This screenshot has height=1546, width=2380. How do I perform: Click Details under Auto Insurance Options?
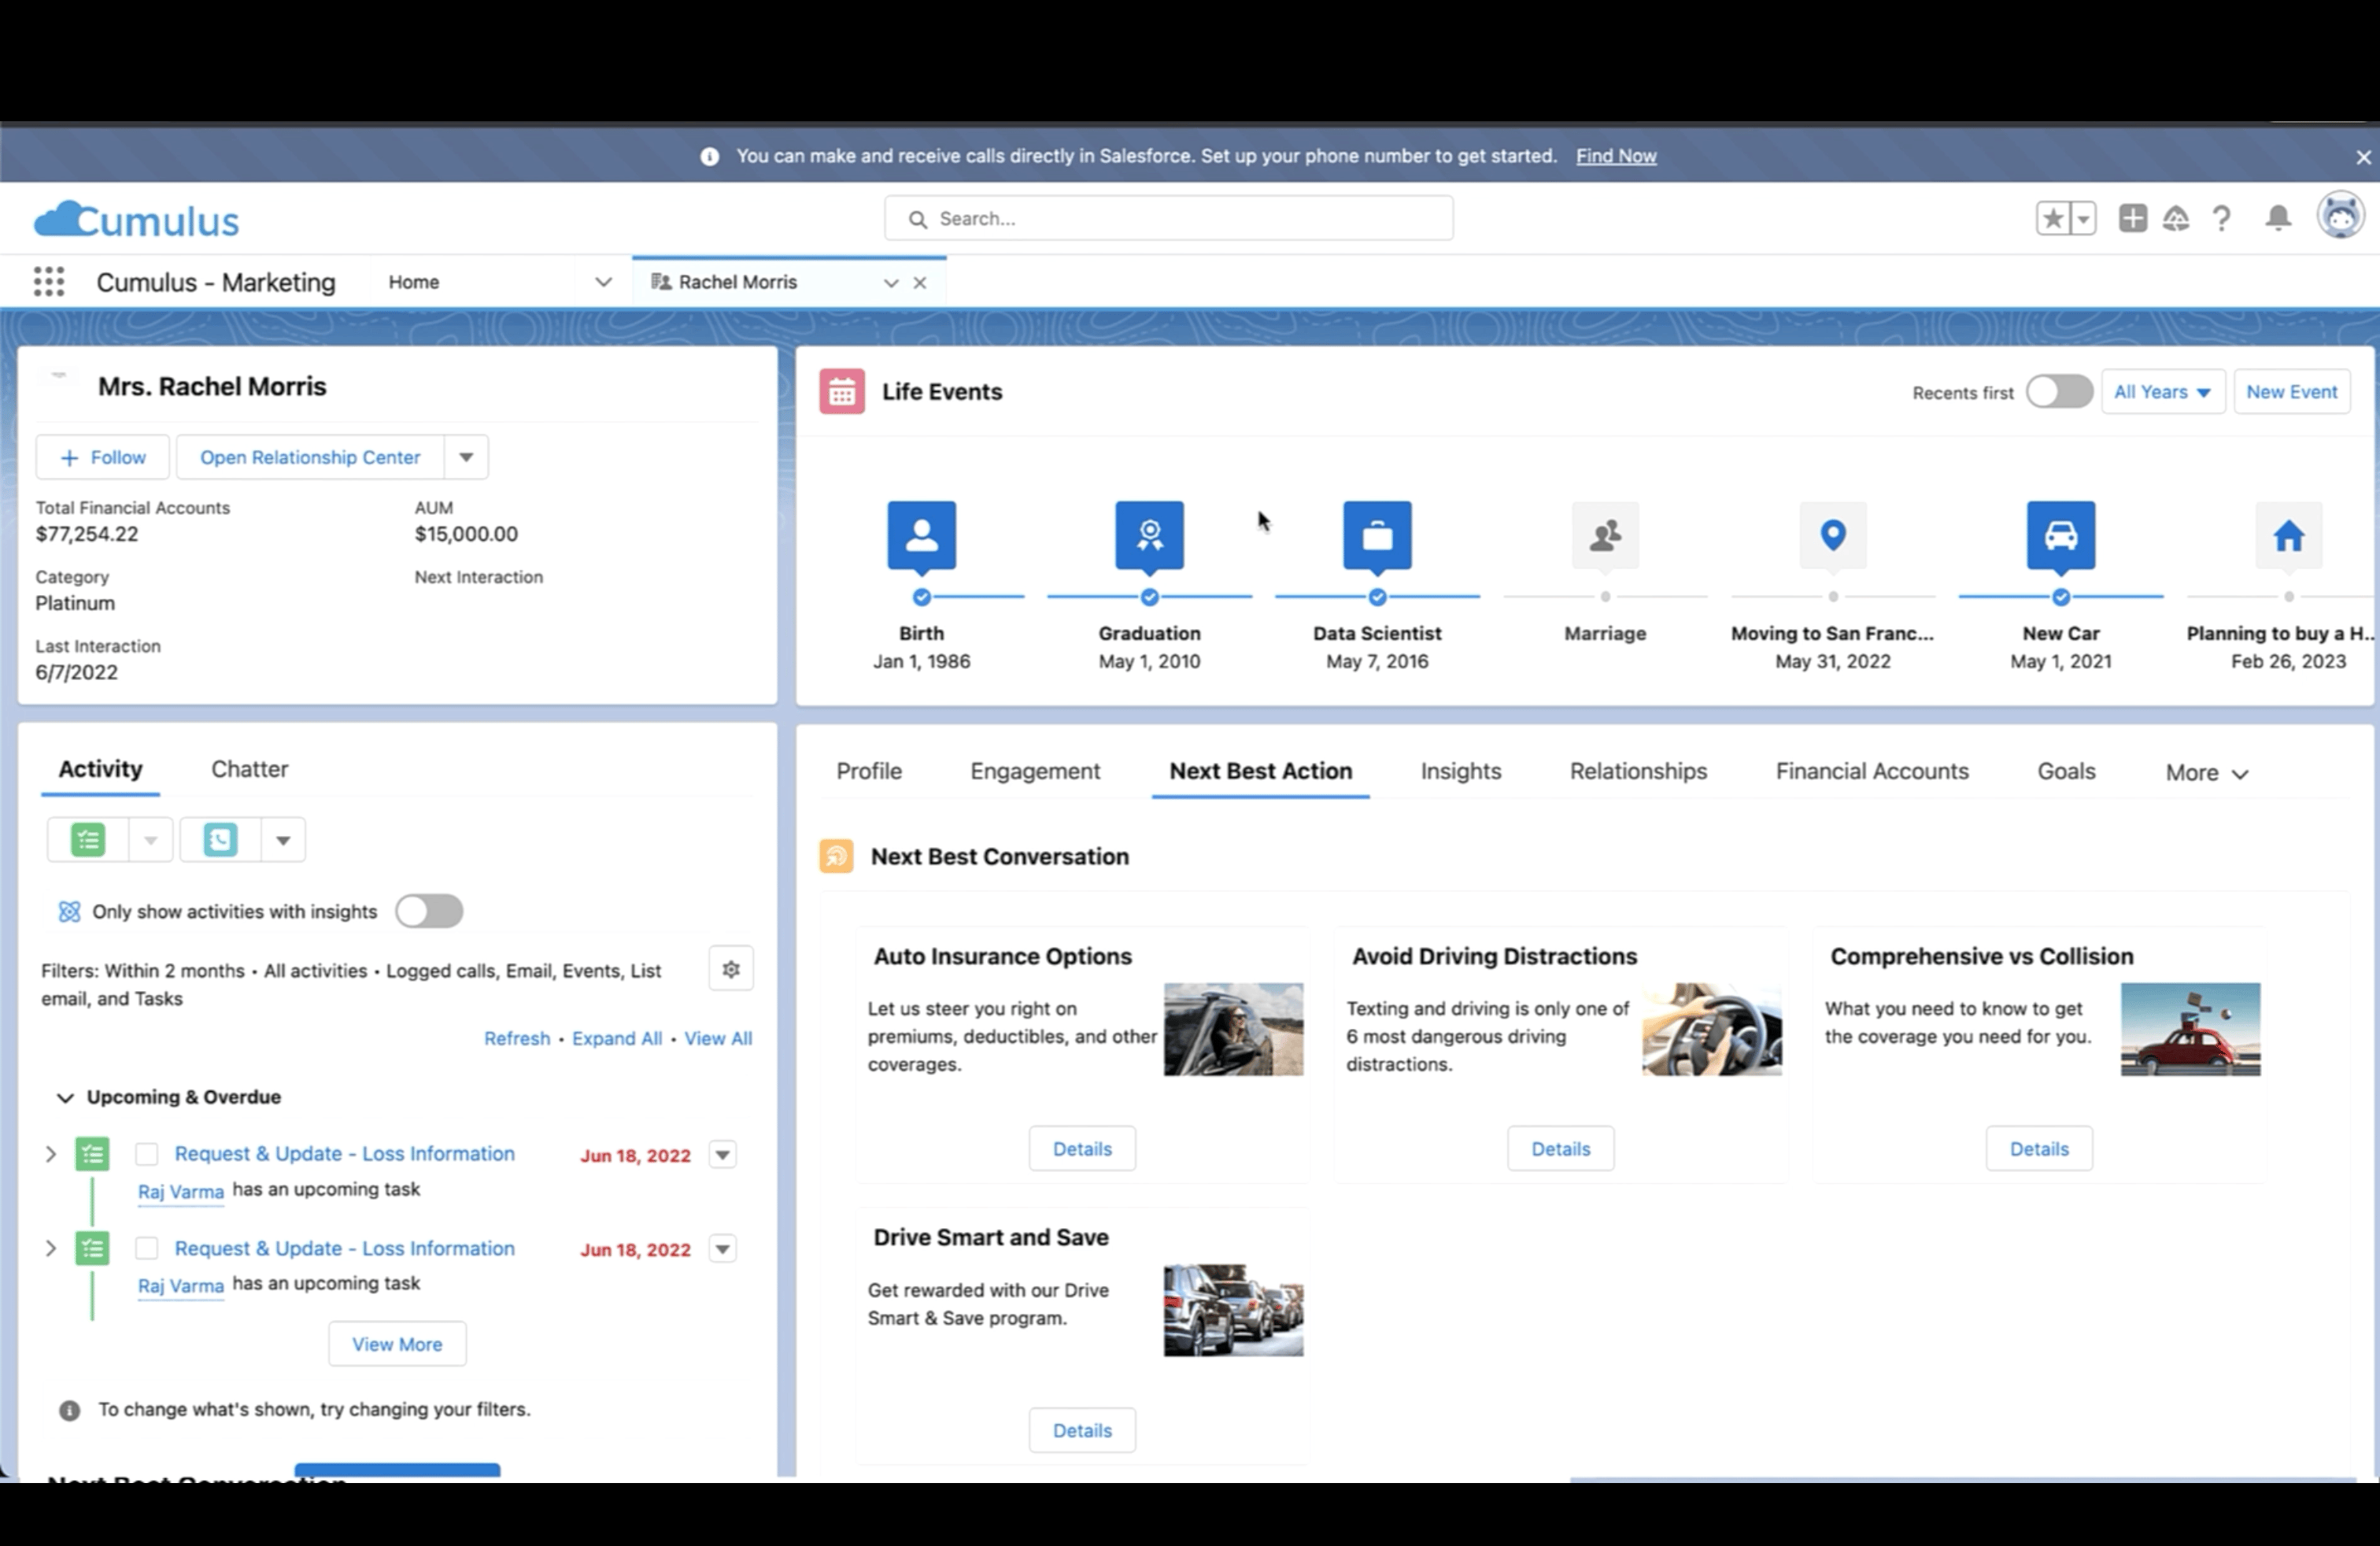1082,1149
